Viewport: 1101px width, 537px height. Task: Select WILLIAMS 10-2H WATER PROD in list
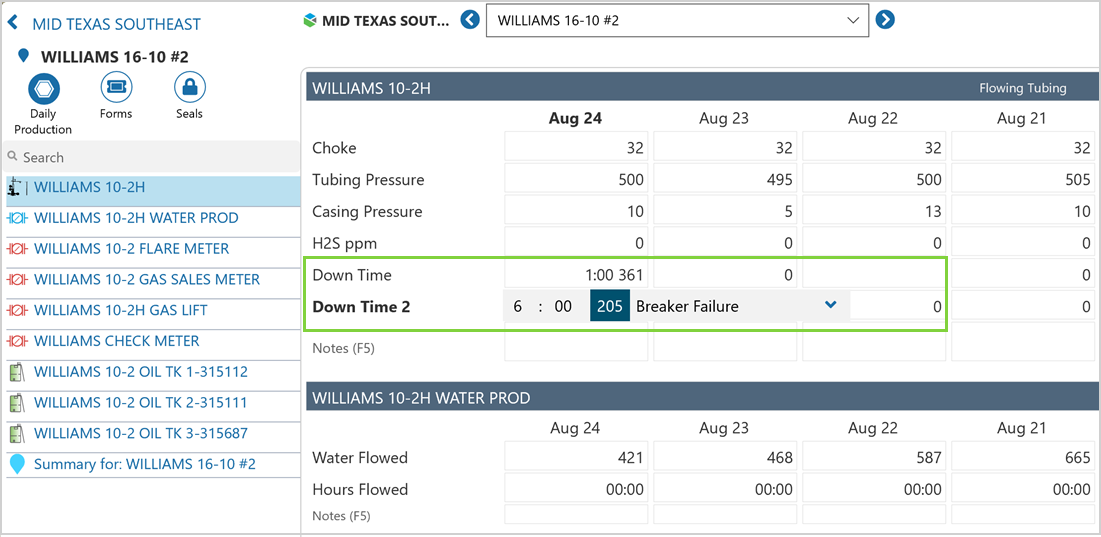pos(136,218)
